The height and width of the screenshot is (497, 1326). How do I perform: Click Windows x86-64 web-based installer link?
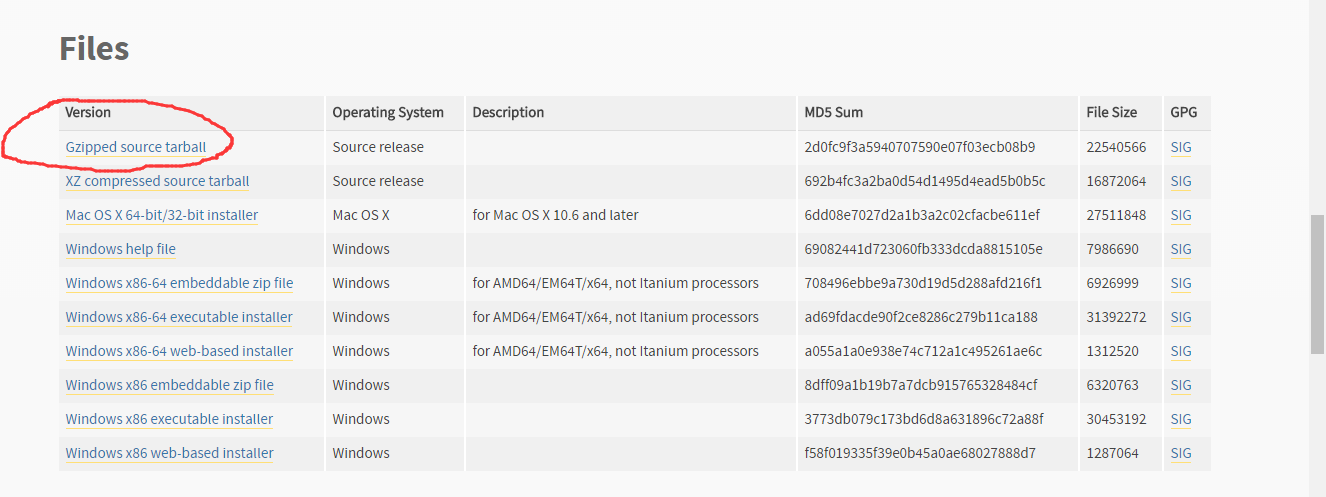179,351
